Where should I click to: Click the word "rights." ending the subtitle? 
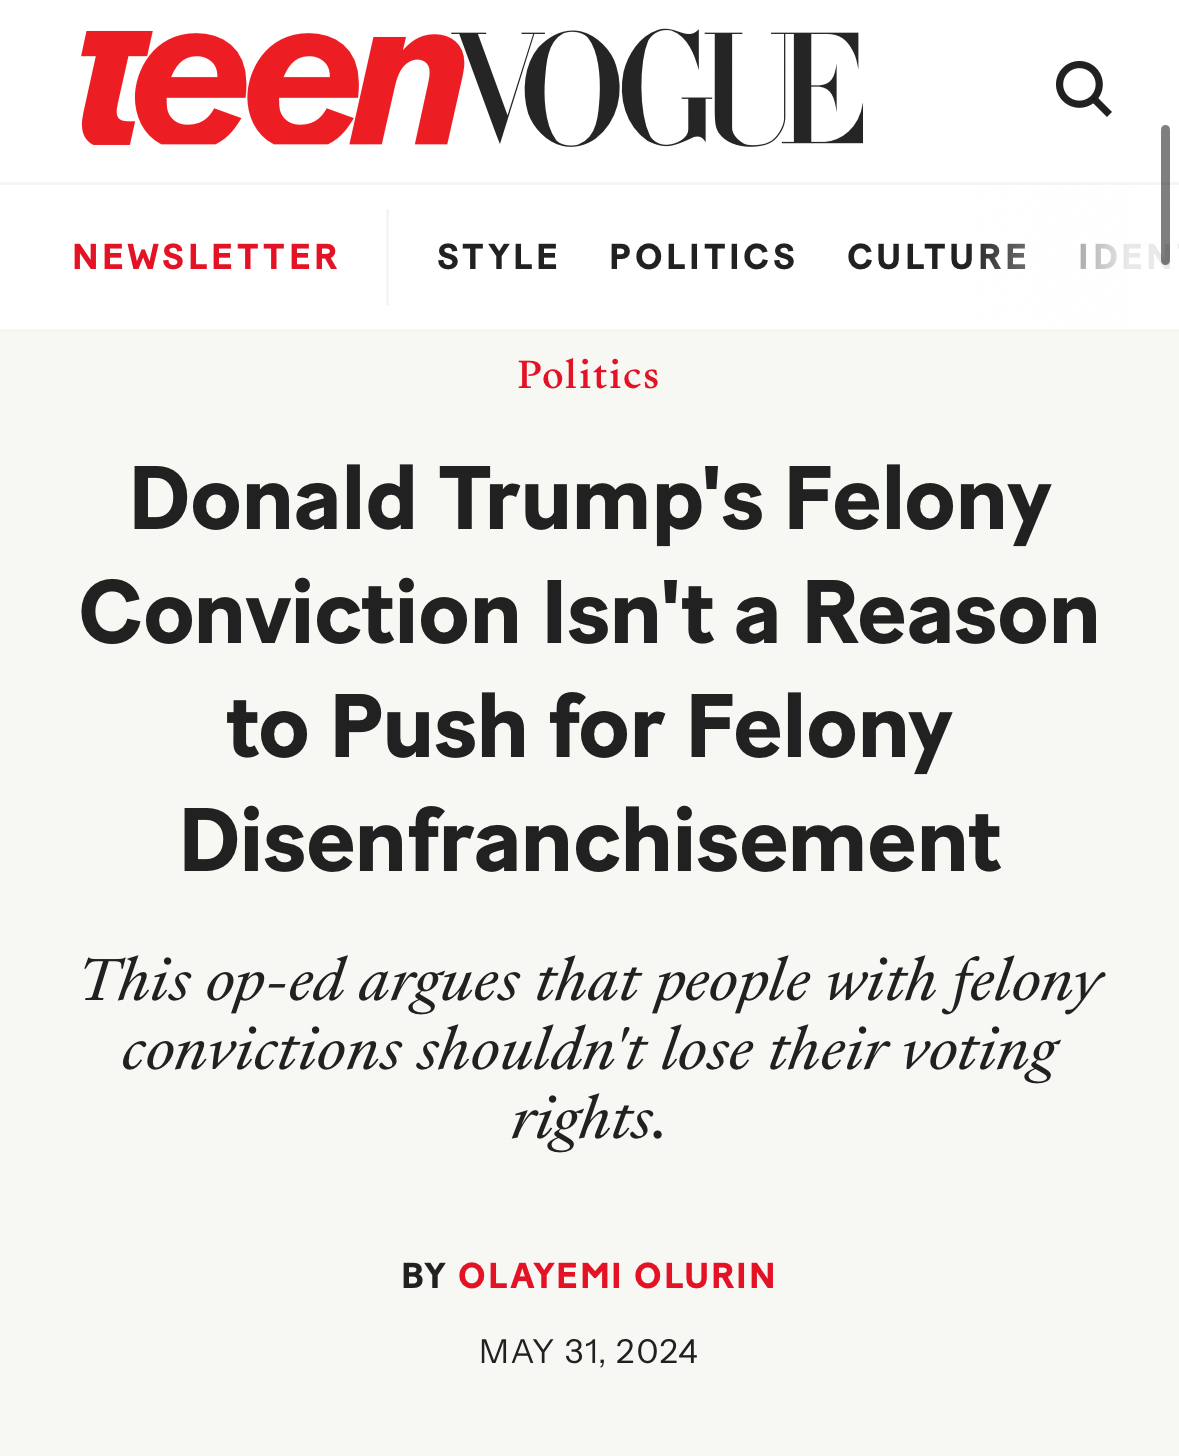pyautogui.click(x=588, y=1118)
